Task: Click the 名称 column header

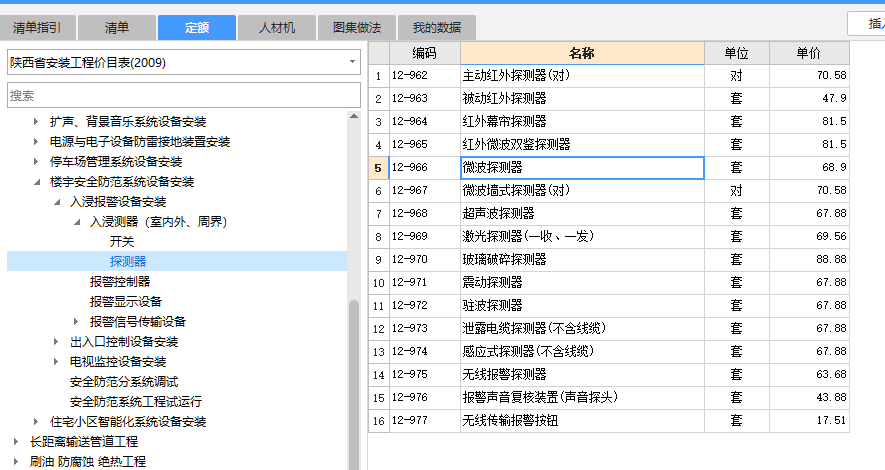Action: [582, 53]
